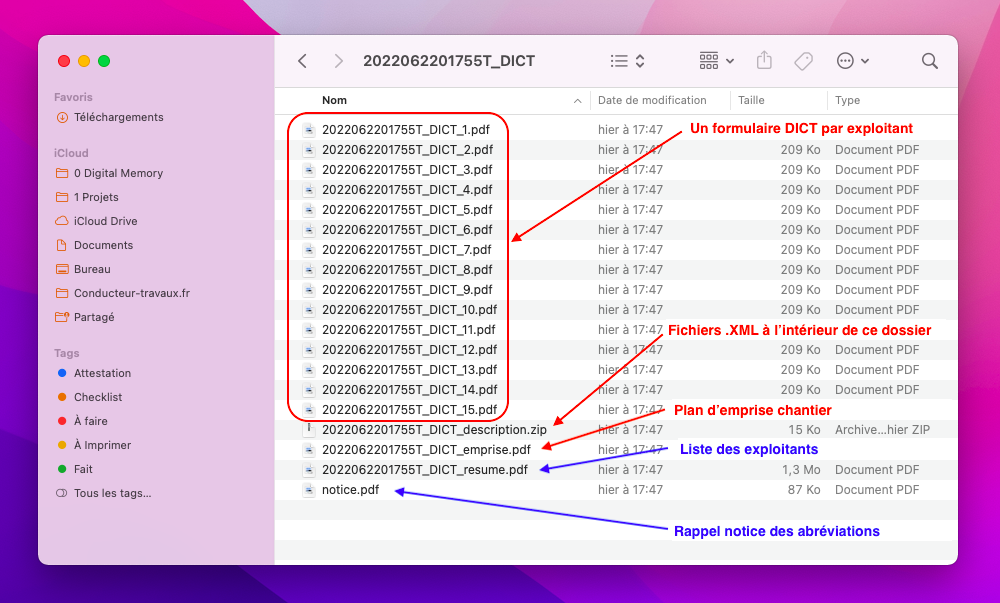Select the green Fait tag
1000x603 pixels.
pos(75,469)
